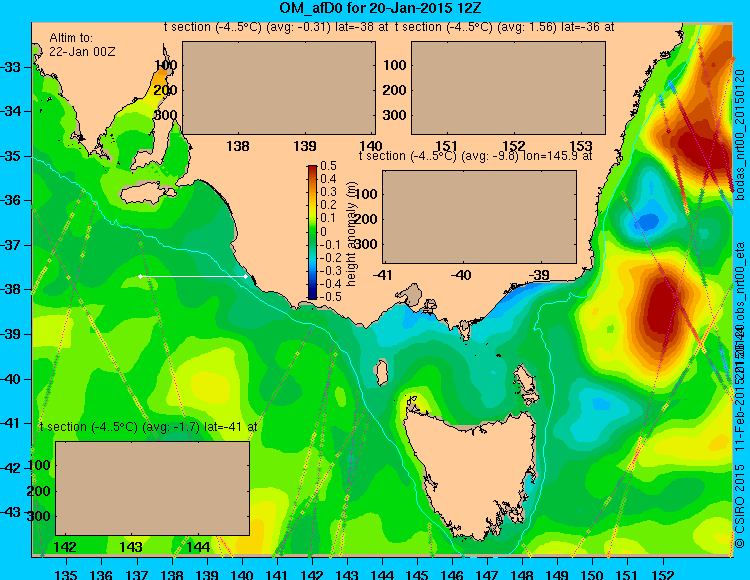750x580 pixels.
Task: Click the -0.5 tick label on the colorbar
Action: tap(329, 296)
